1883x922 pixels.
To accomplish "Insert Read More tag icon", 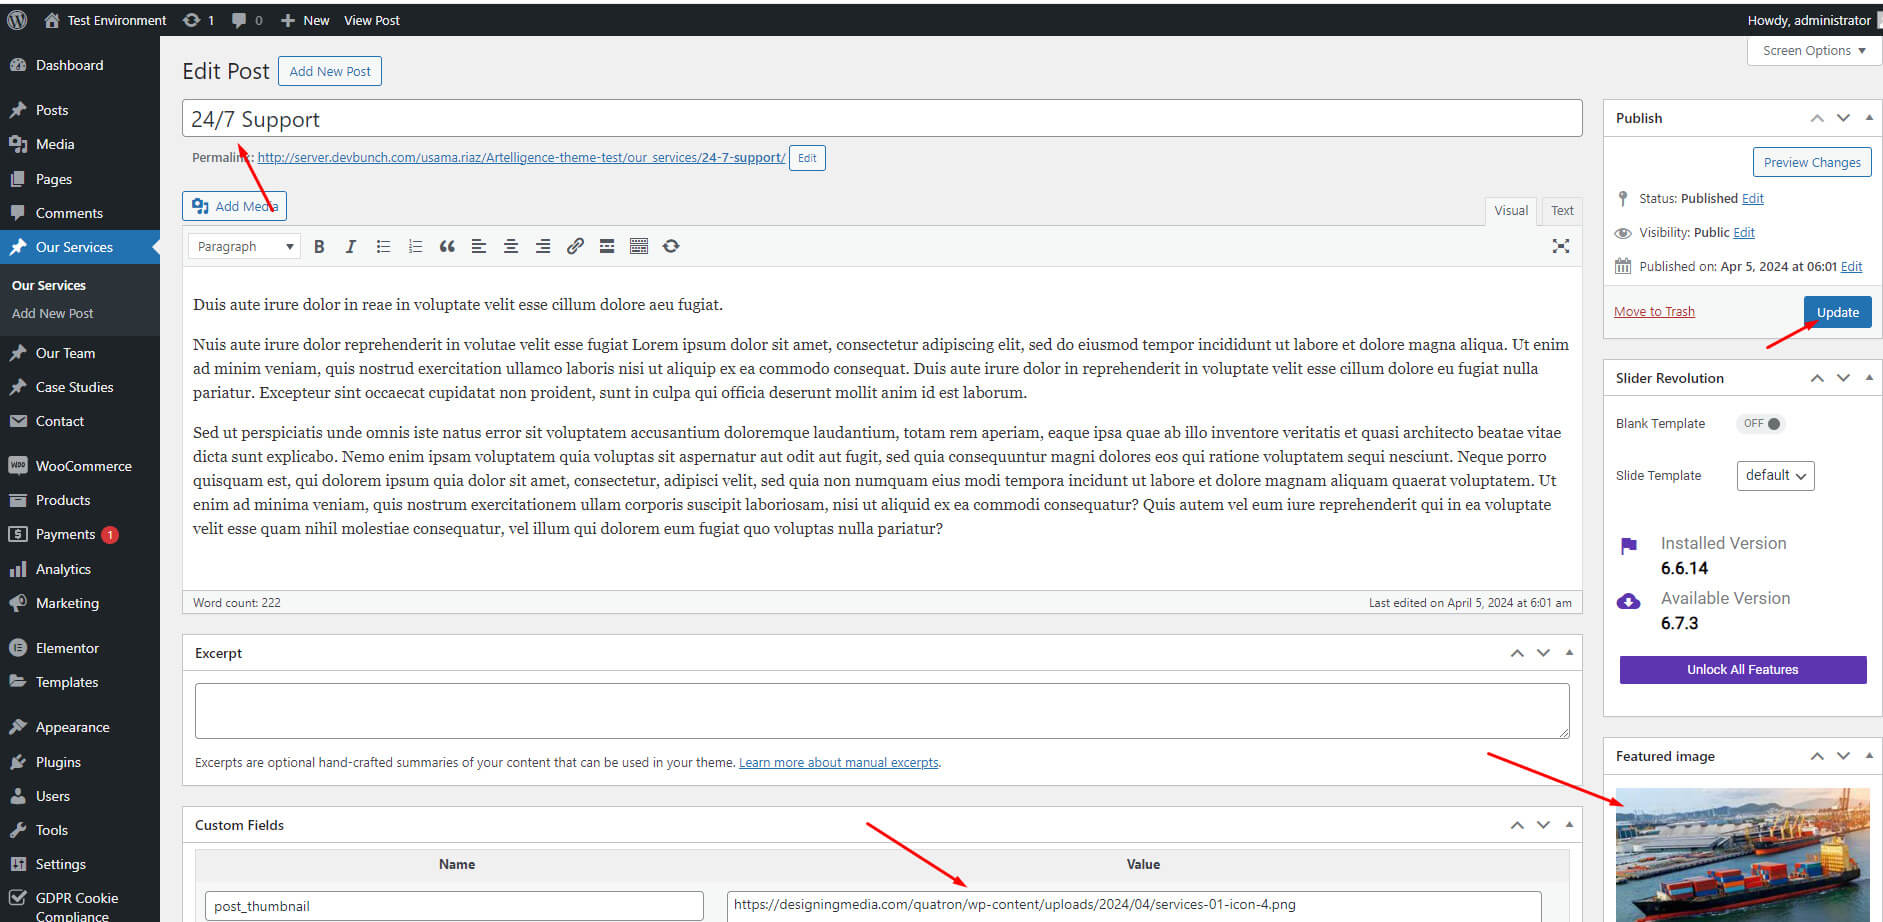I will tap(607, 246).
